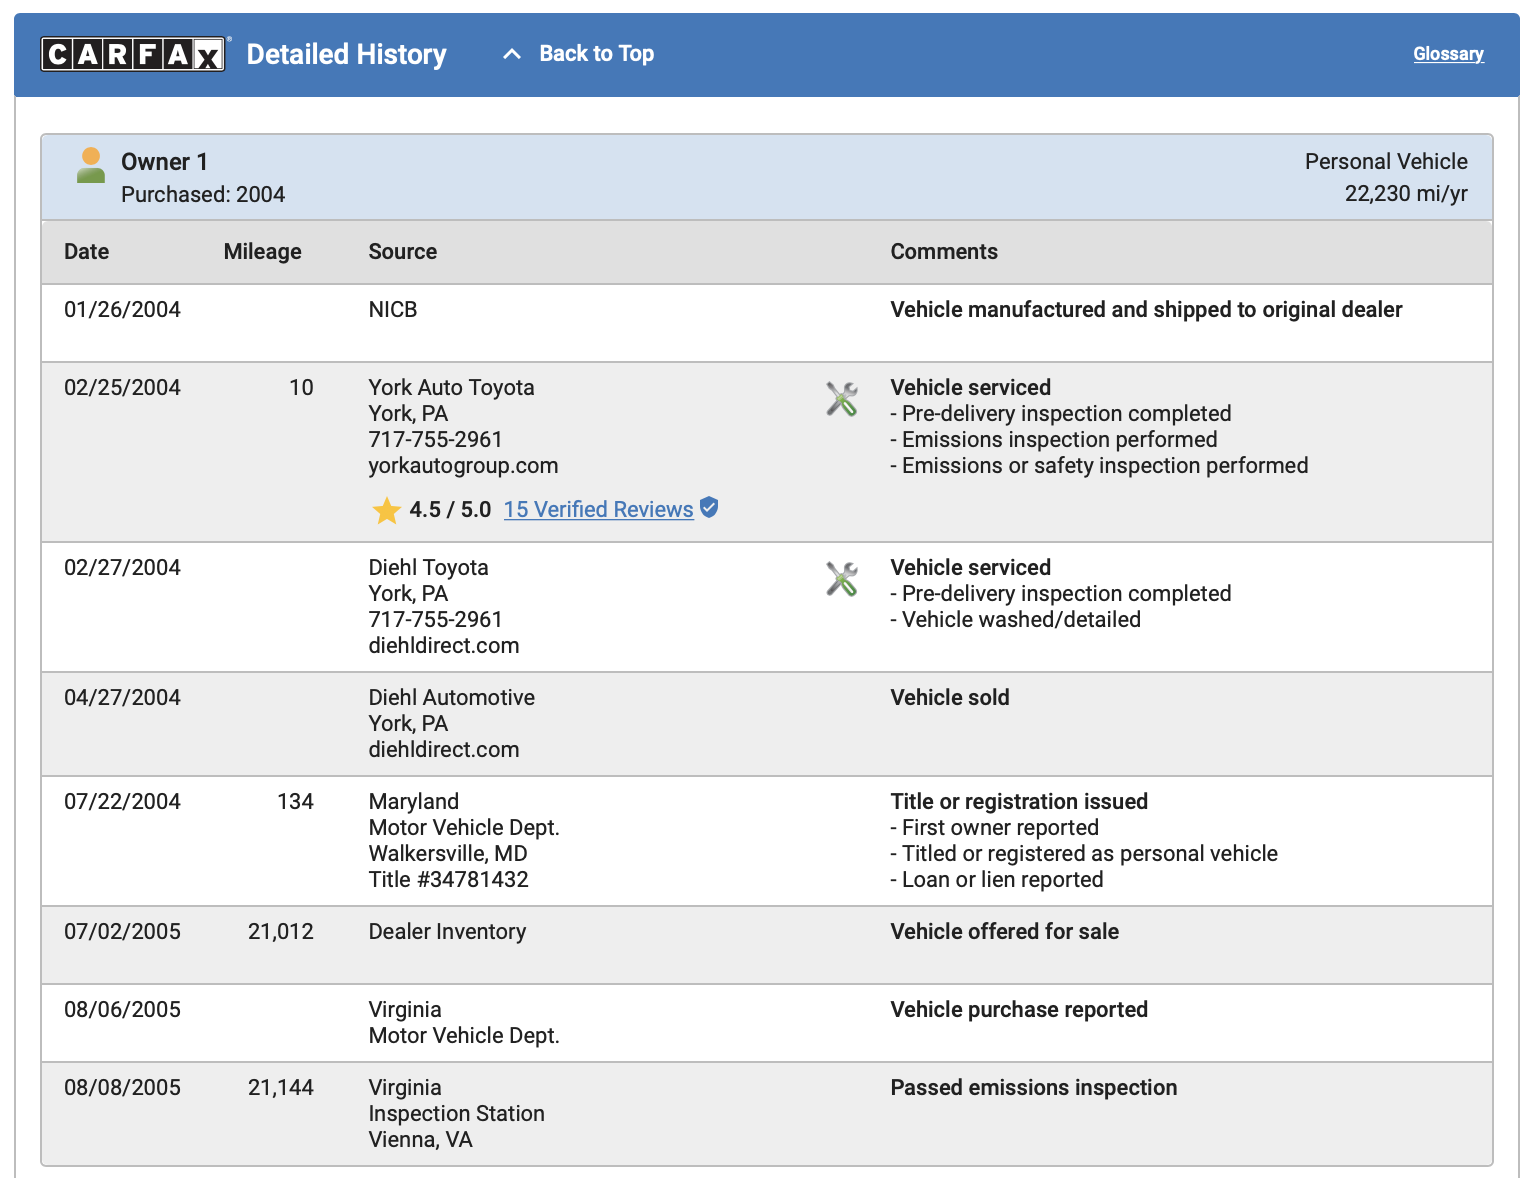The height and width of the screenshot is (1178, 1524).
Task: Click the date 04/27/2004
Action: [x=122, y=698]
